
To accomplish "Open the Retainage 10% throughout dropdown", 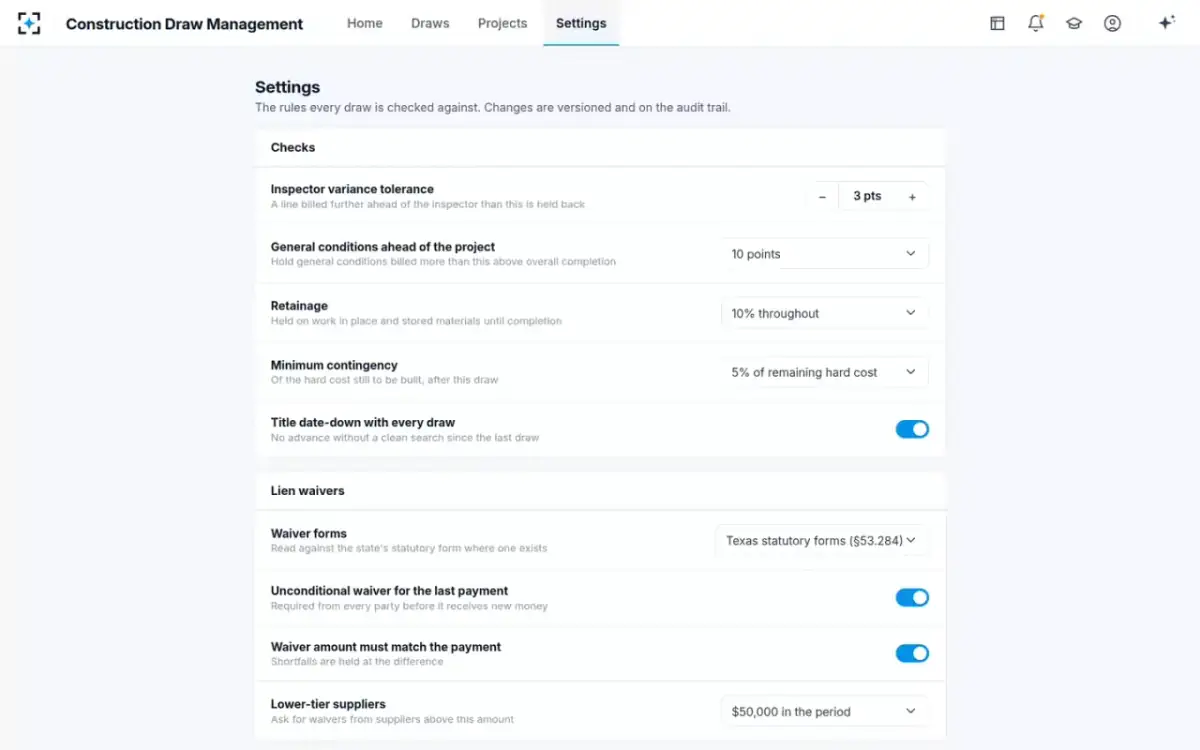I will (x=825, y=313).
